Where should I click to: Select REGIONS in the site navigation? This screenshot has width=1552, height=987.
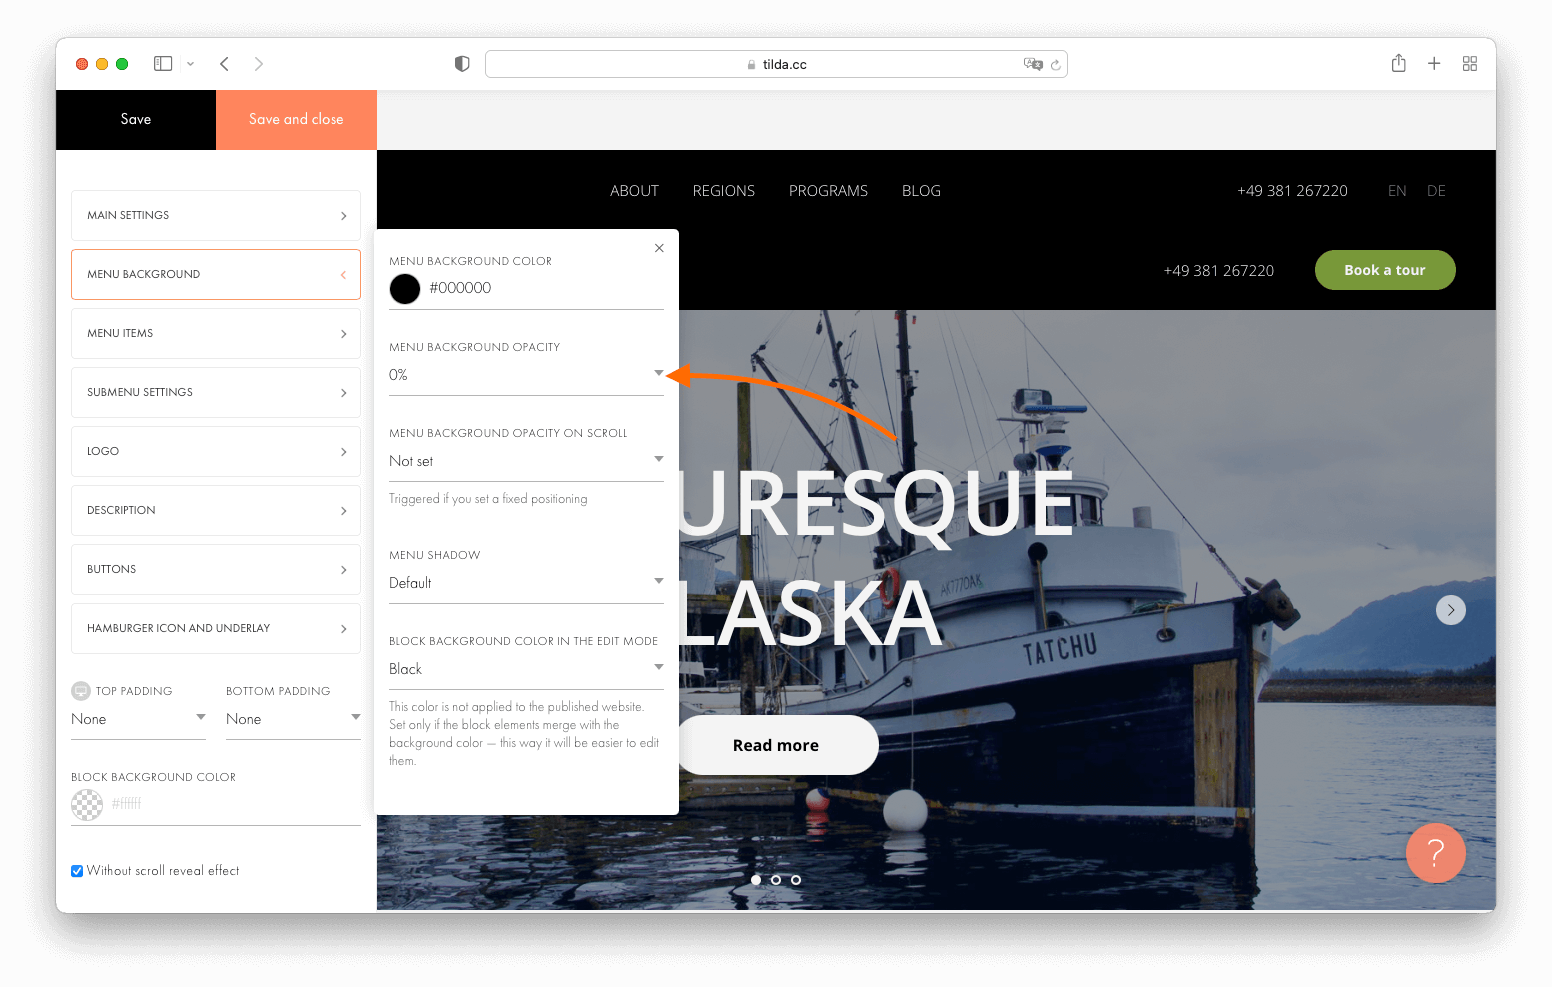pos(723,190)
